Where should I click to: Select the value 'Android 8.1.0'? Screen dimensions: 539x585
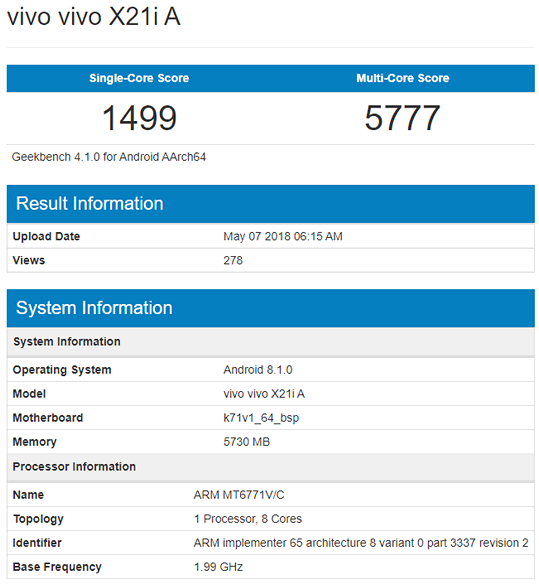258,370
